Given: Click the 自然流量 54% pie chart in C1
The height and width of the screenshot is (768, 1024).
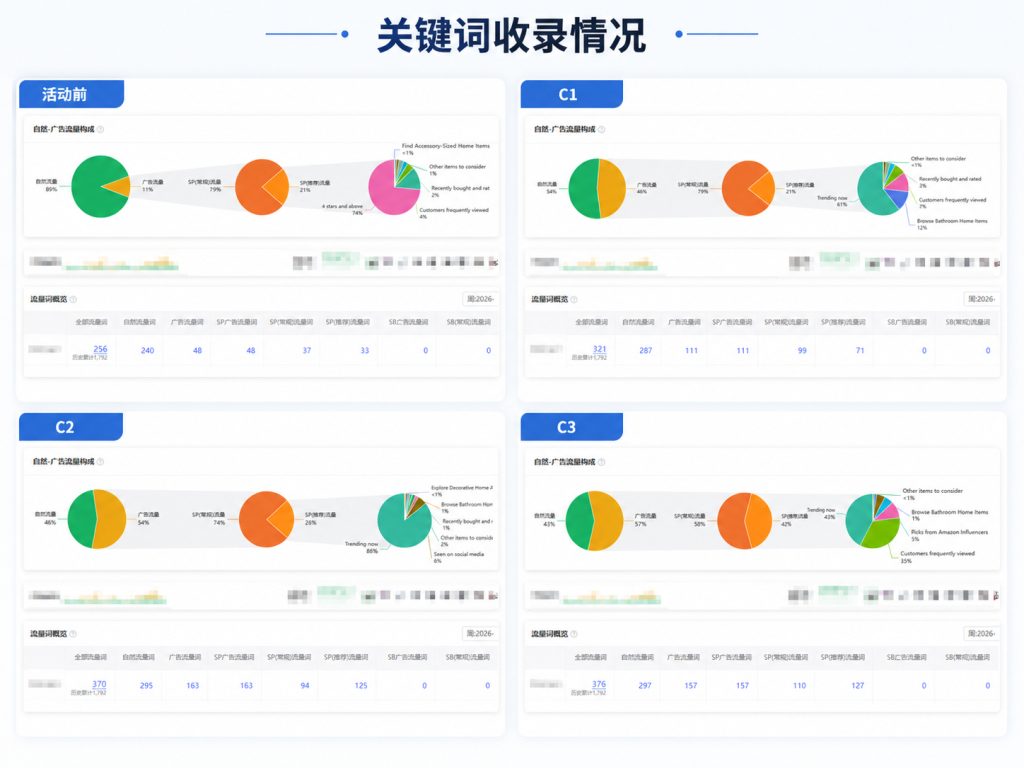Looking at the screenshot, I should (598, 188).
